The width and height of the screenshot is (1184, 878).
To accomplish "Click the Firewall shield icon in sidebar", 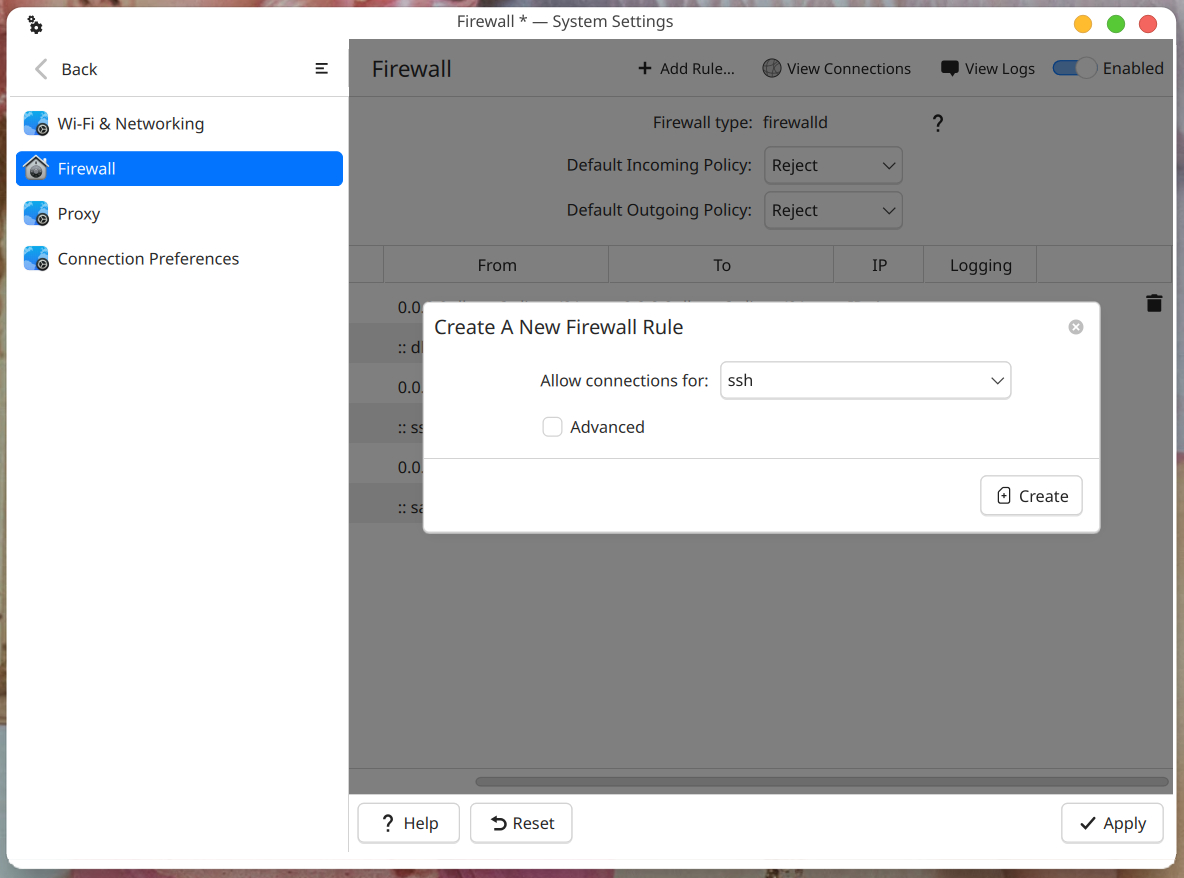I will [x=35, y=168].
